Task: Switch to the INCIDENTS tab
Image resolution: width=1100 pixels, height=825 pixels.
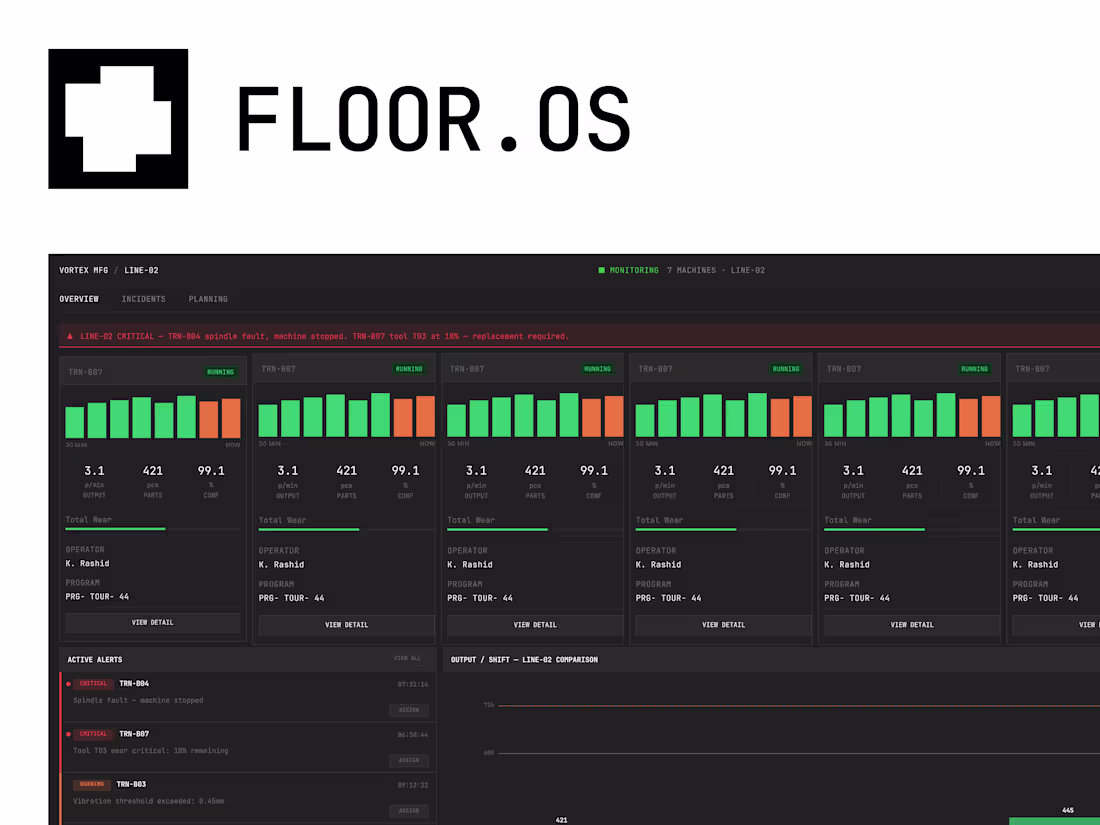Action: click(x=144, y=299)
